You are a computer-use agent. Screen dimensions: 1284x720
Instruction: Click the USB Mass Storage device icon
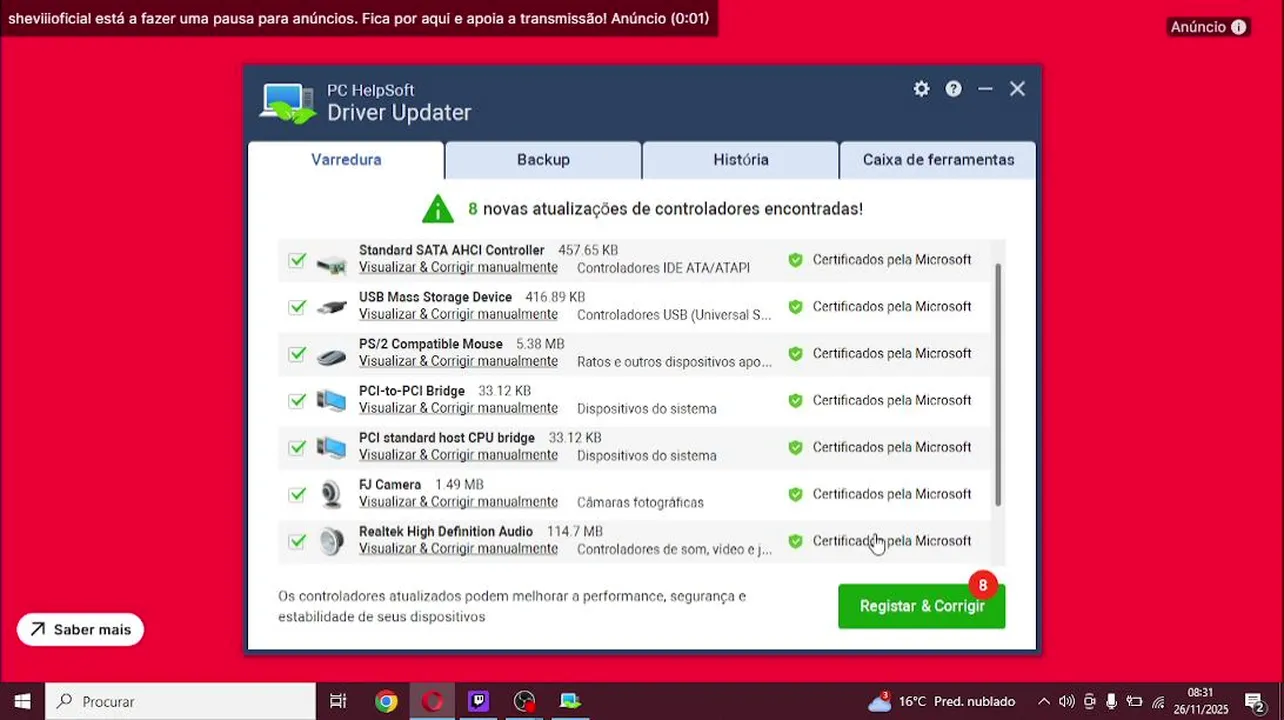[331, 308]
